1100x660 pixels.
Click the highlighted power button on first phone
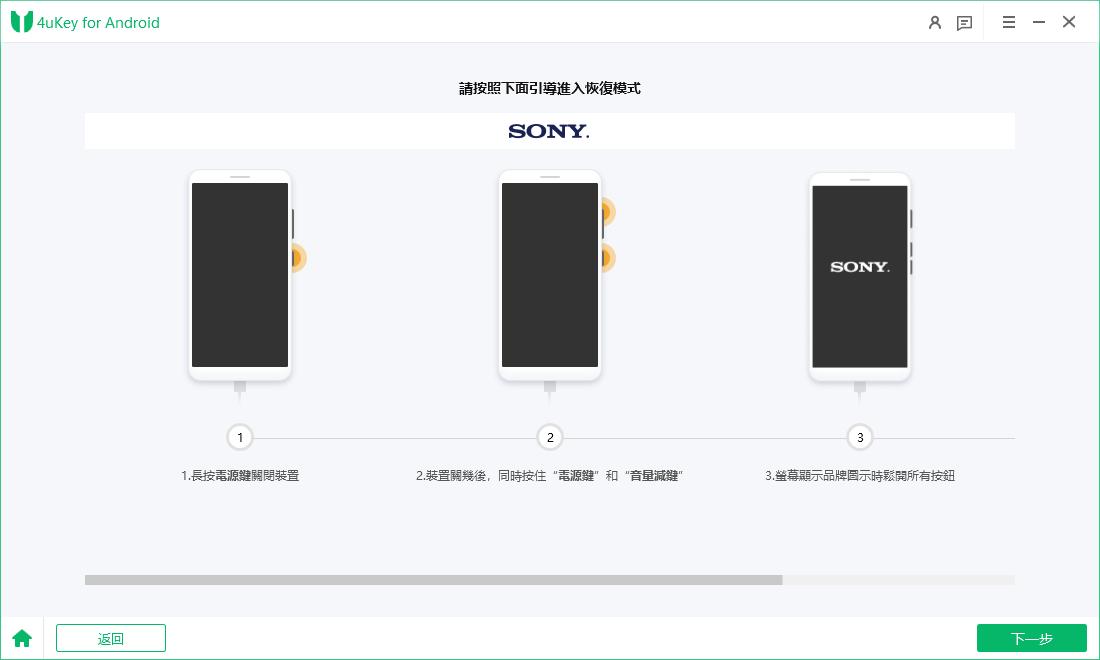[x=297, y=258]
